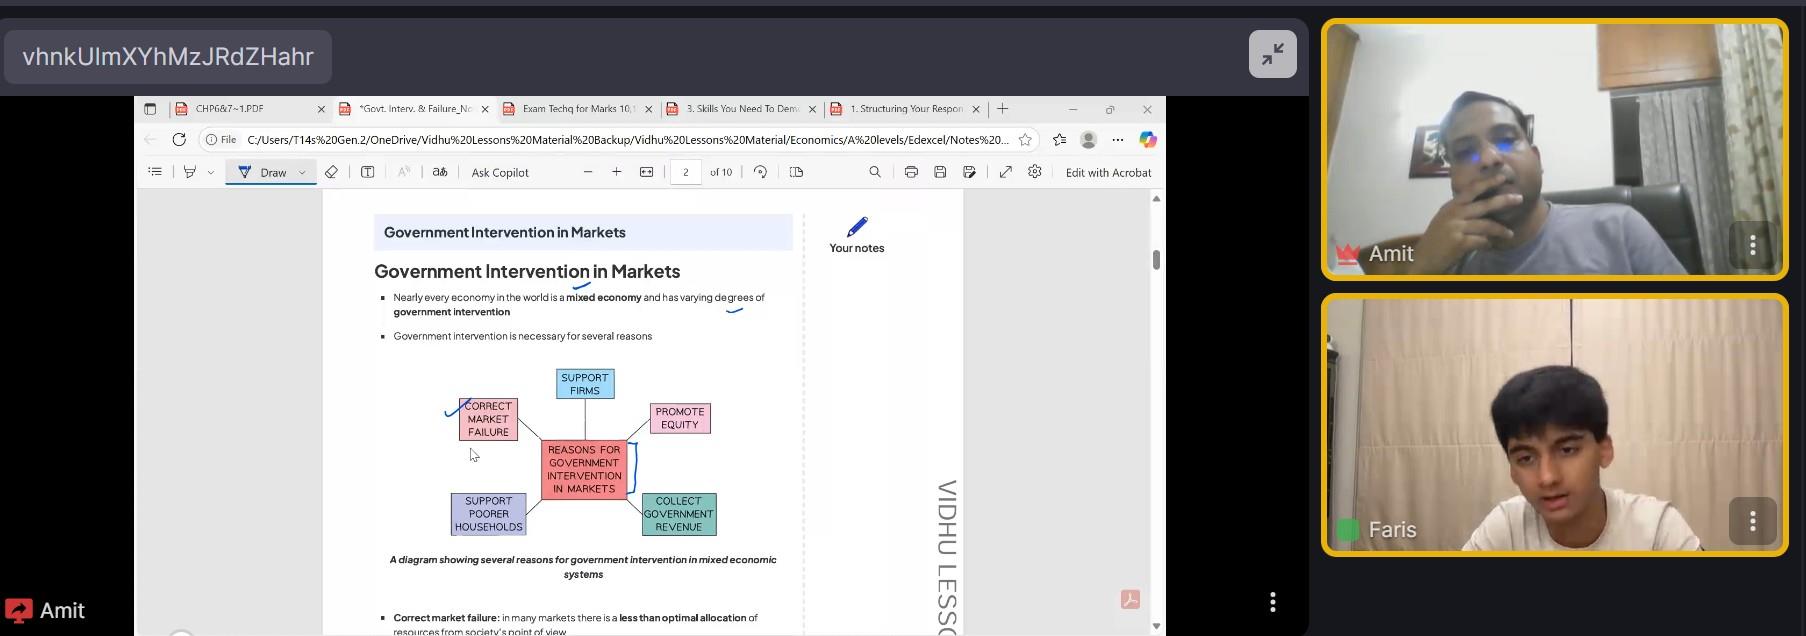Switch to the CHP6&7~1.PDF tab
This screenshot has height=636, width=1806.
[x=240, y=109]
